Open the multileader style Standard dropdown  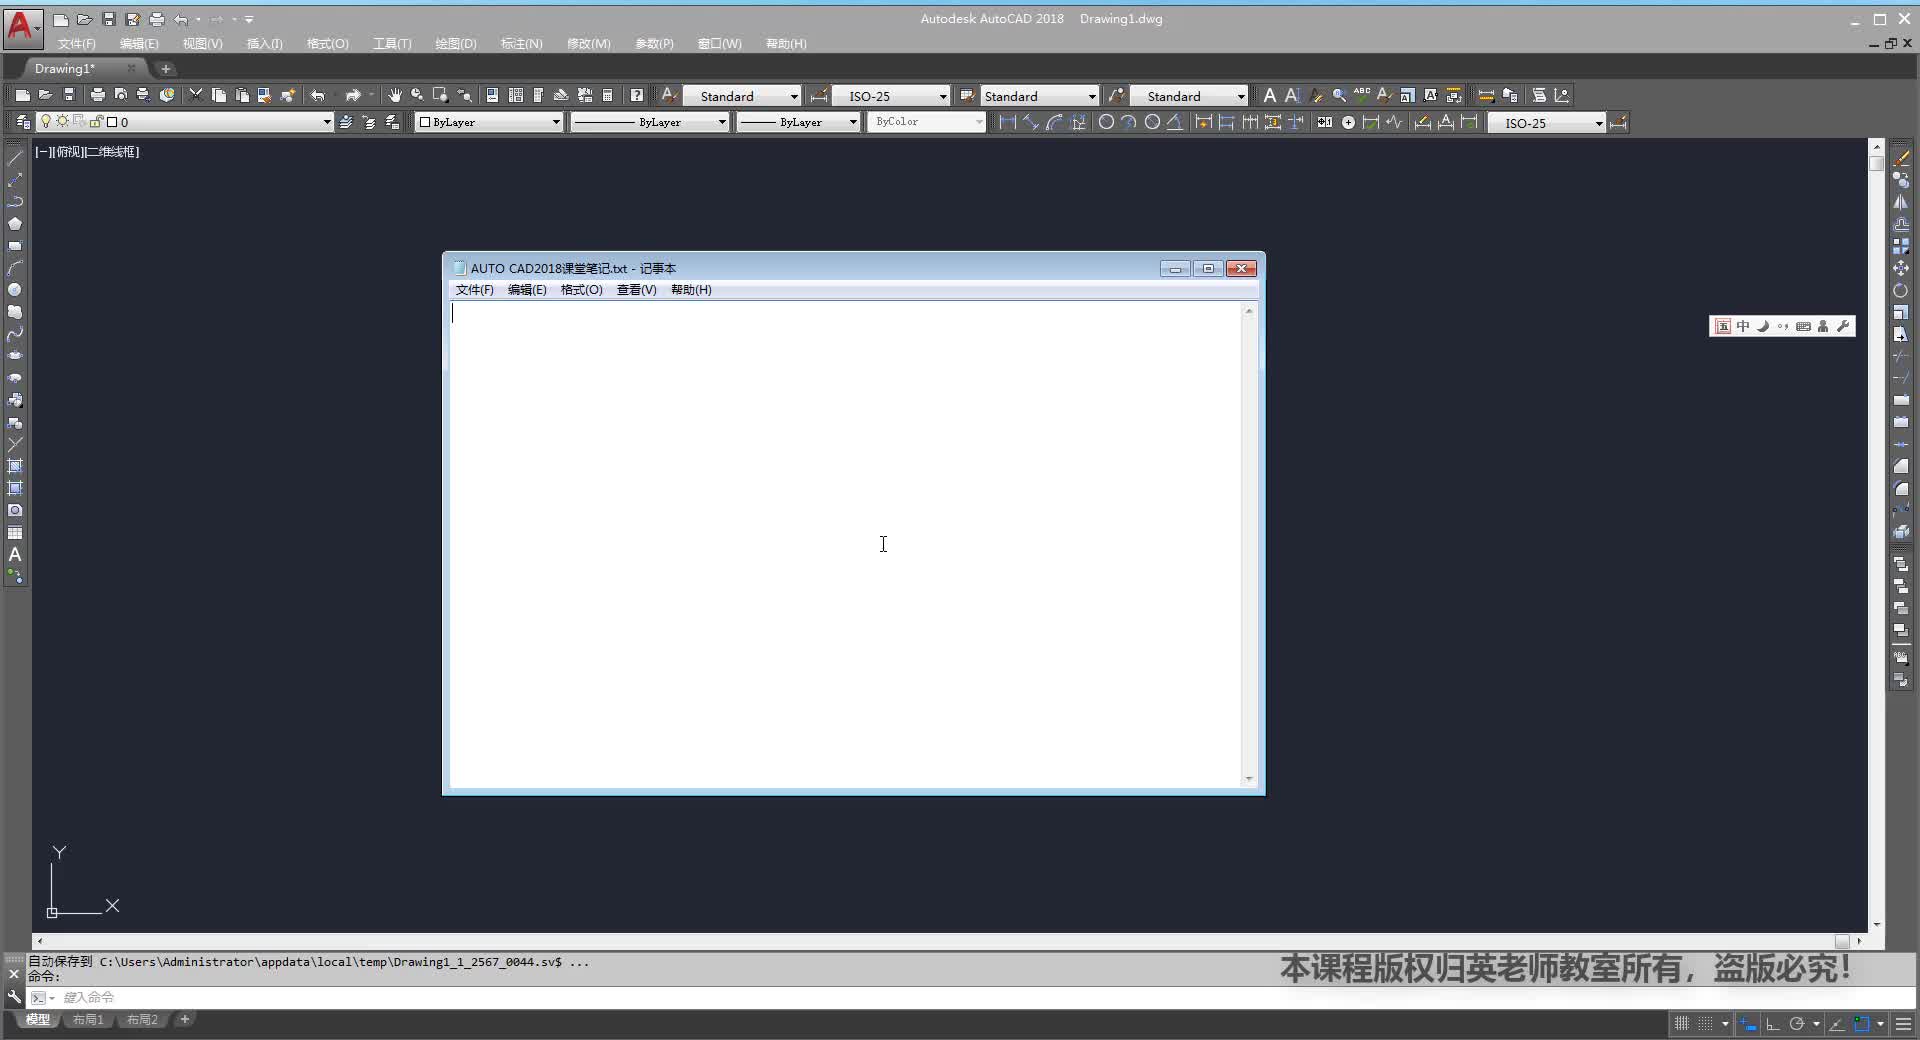(x=1189, y=96)
